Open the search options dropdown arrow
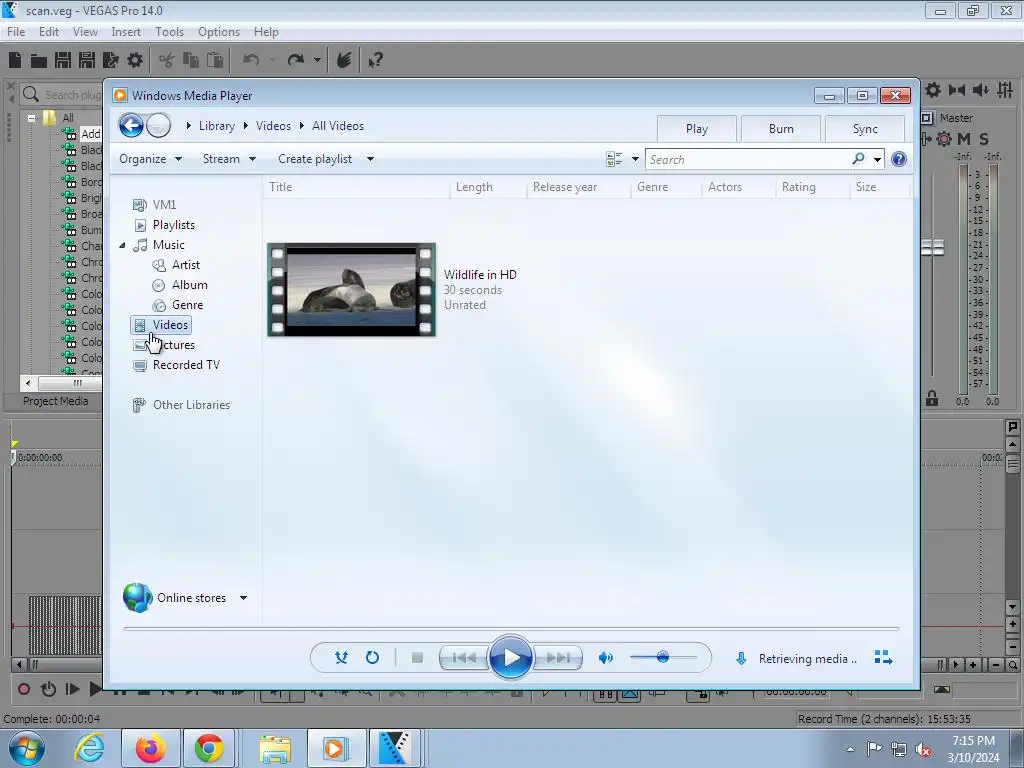This screenshot has width=1024, height=768. 877,159
